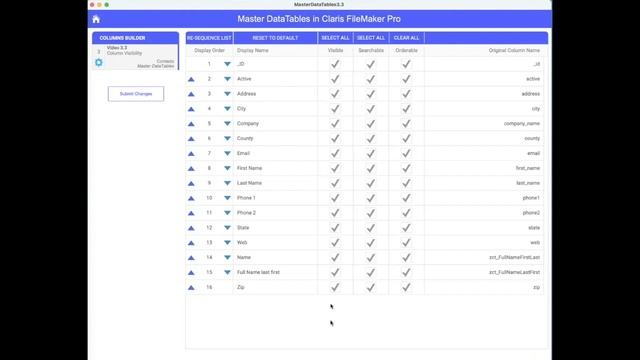Viewport: 640px width, 360px height.
Task: Toggle Visible checkmark for _ID row
Action: coord(335,64)
